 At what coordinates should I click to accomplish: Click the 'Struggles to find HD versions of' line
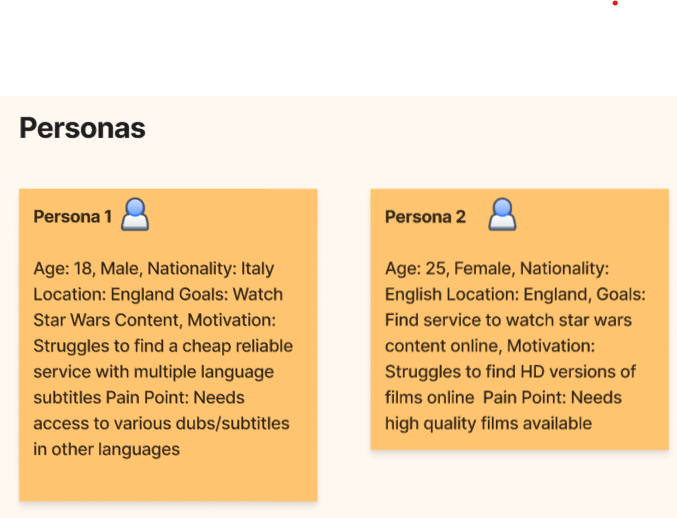click(510, 372)
